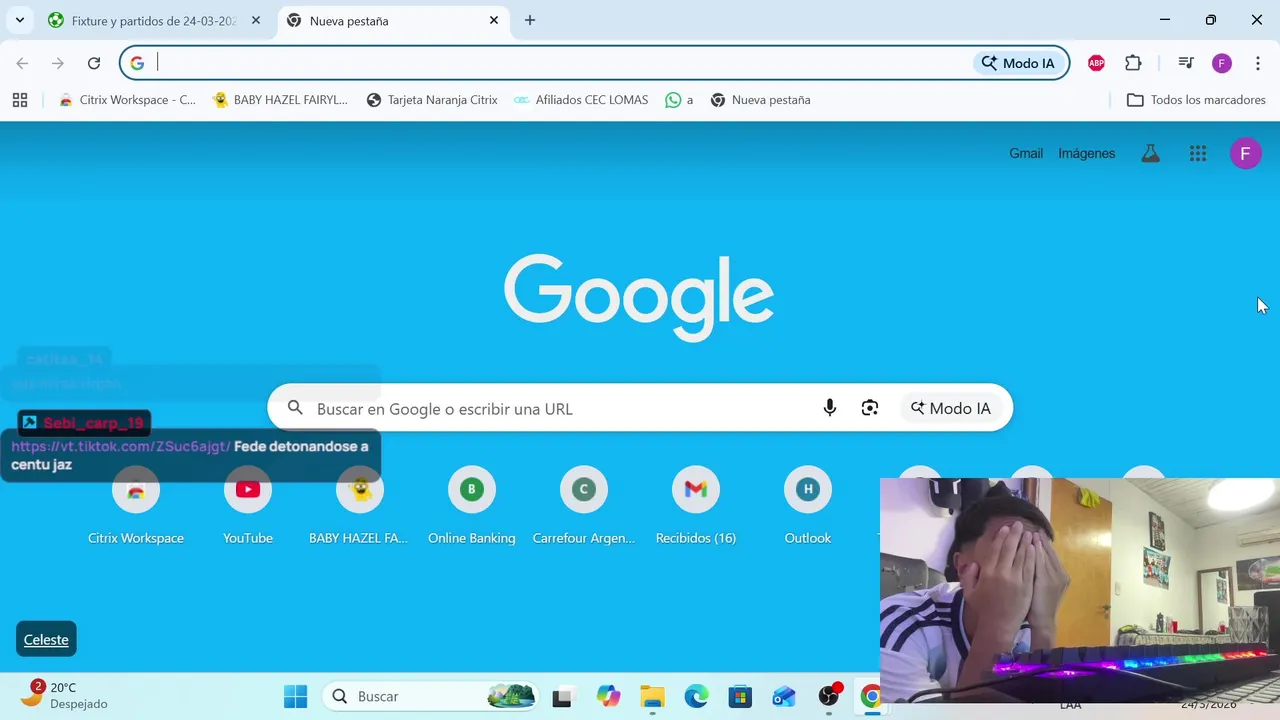Open OBS Studio from the taskbar

pyautogui.click(x=829, y=696)
